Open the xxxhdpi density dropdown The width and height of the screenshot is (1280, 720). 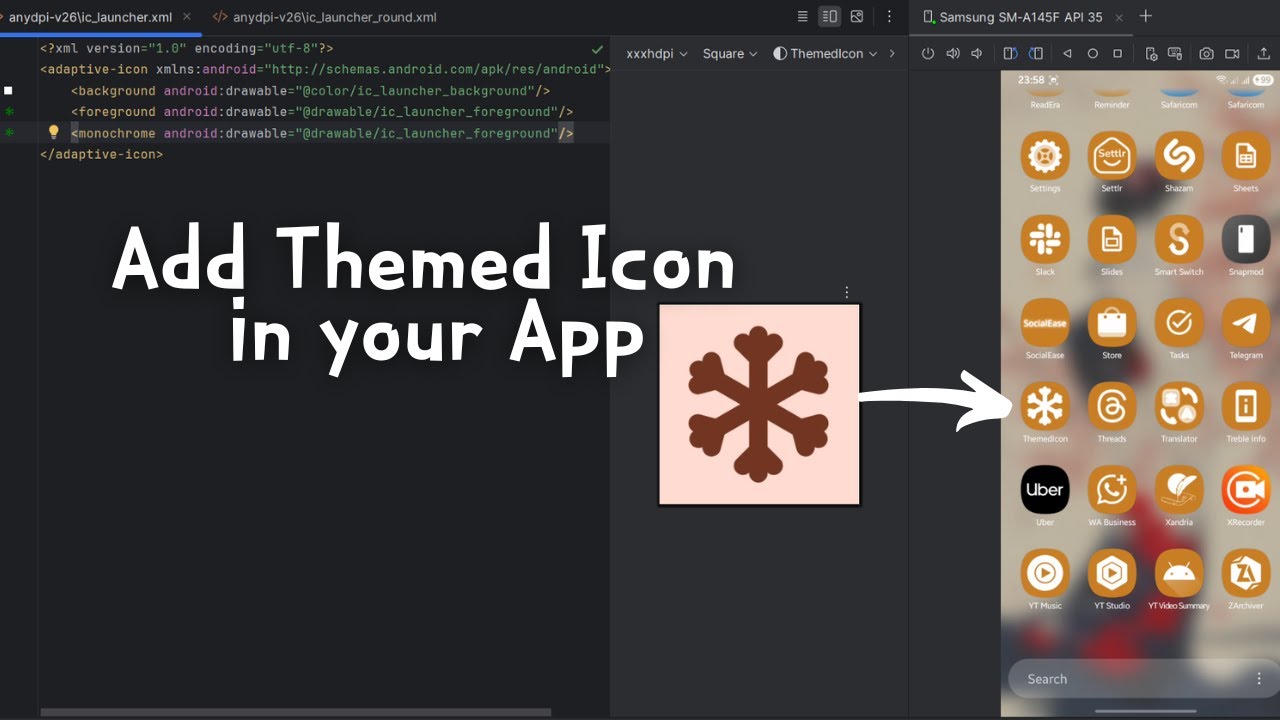(655, 53)
